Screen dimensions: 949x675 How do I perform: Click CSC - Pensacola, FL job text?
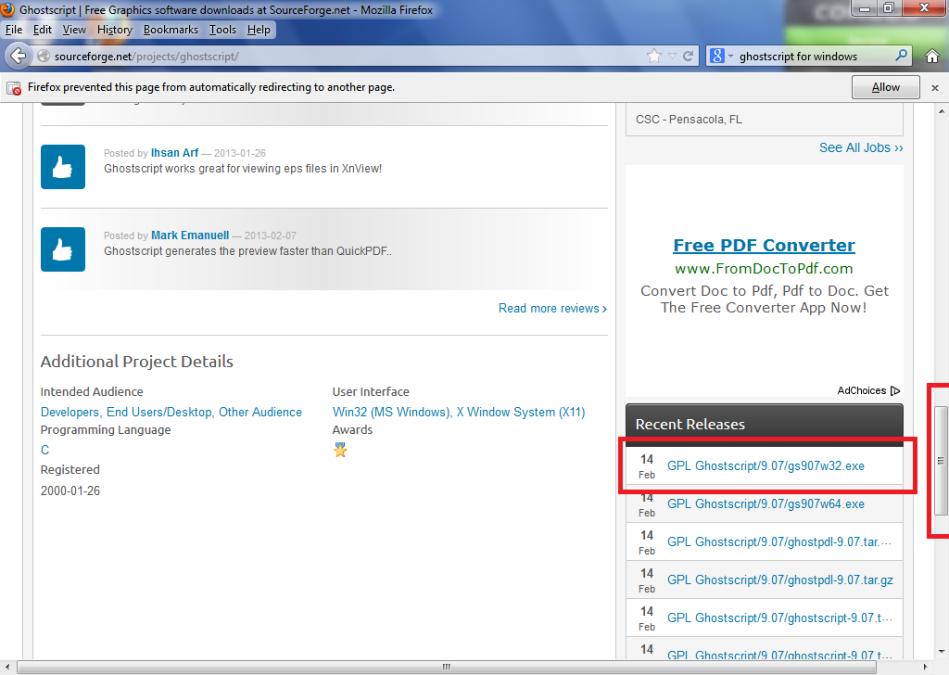(689, 119)
